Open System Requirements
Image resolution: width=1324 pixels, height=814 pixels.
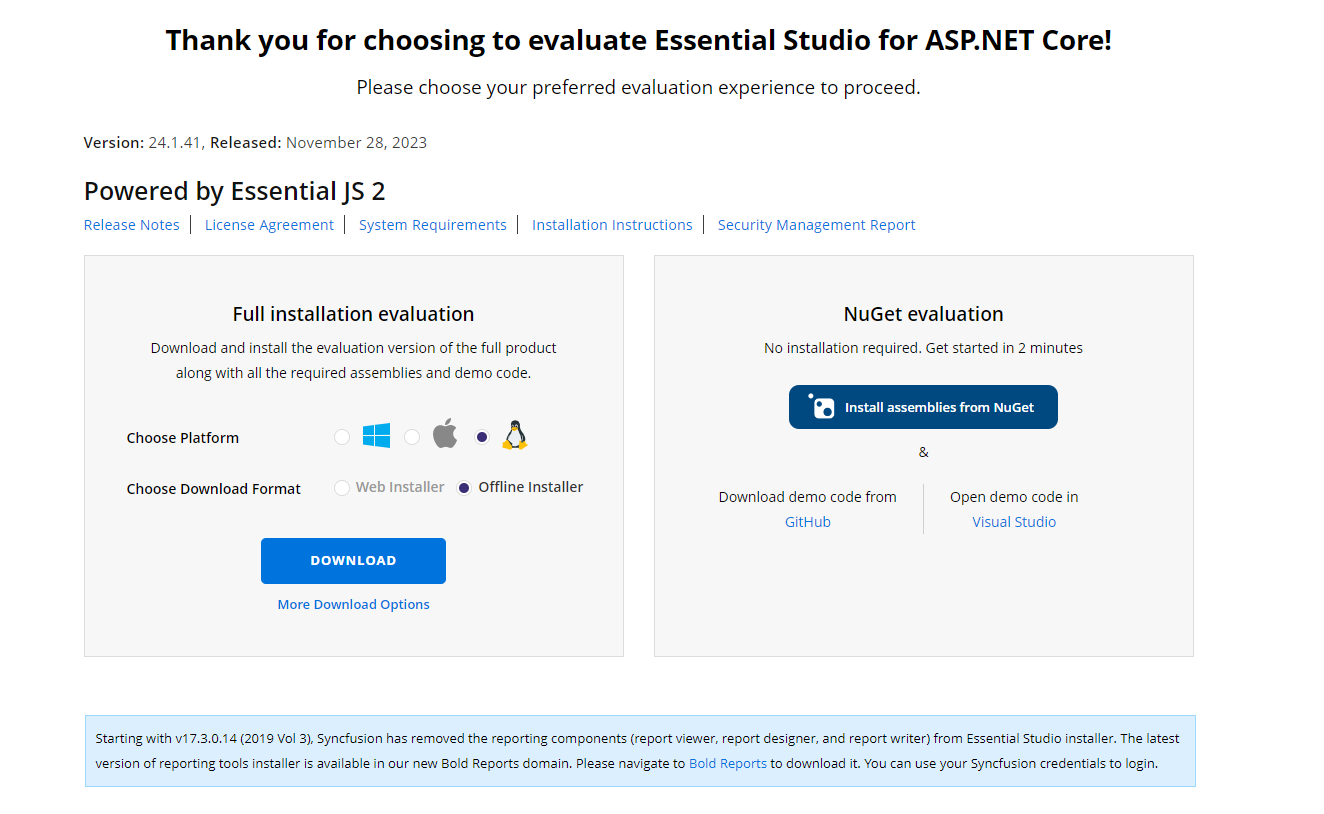pos(432,224)
